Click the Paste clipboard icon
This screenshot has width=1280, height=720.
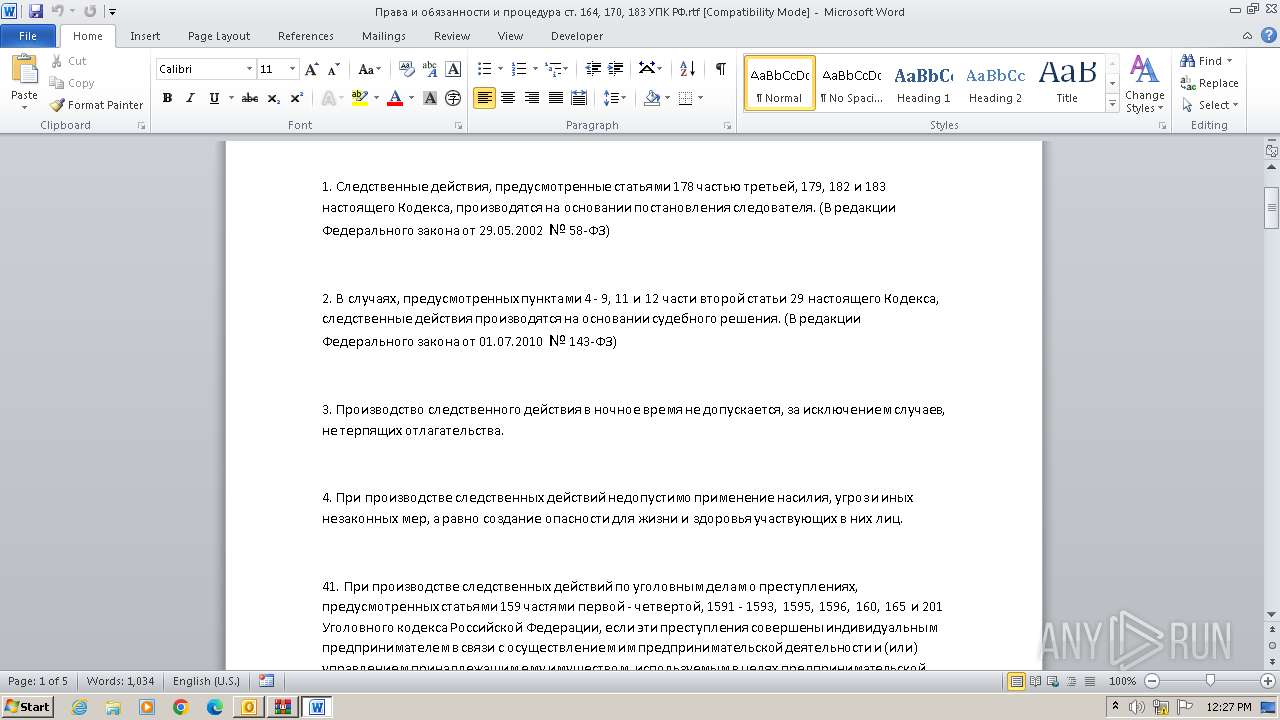coord(24,72)
